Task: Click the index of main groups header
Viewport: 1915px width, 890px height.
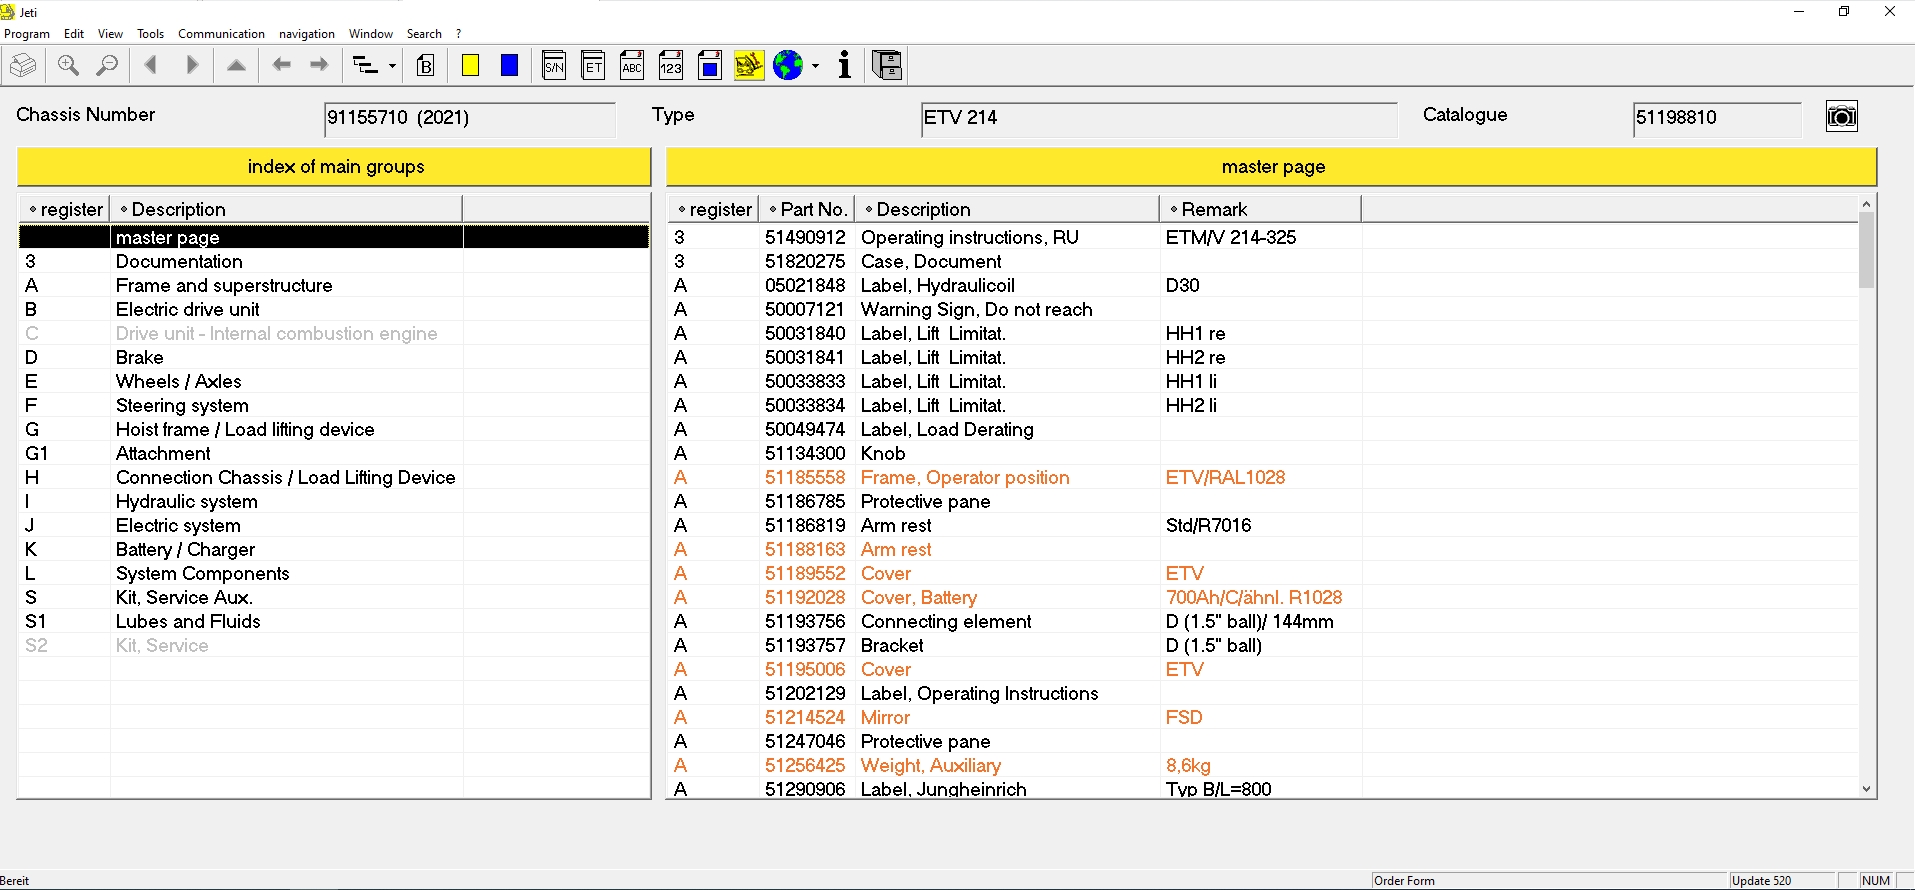Action: pyautogui.click(x=335, y=167)
